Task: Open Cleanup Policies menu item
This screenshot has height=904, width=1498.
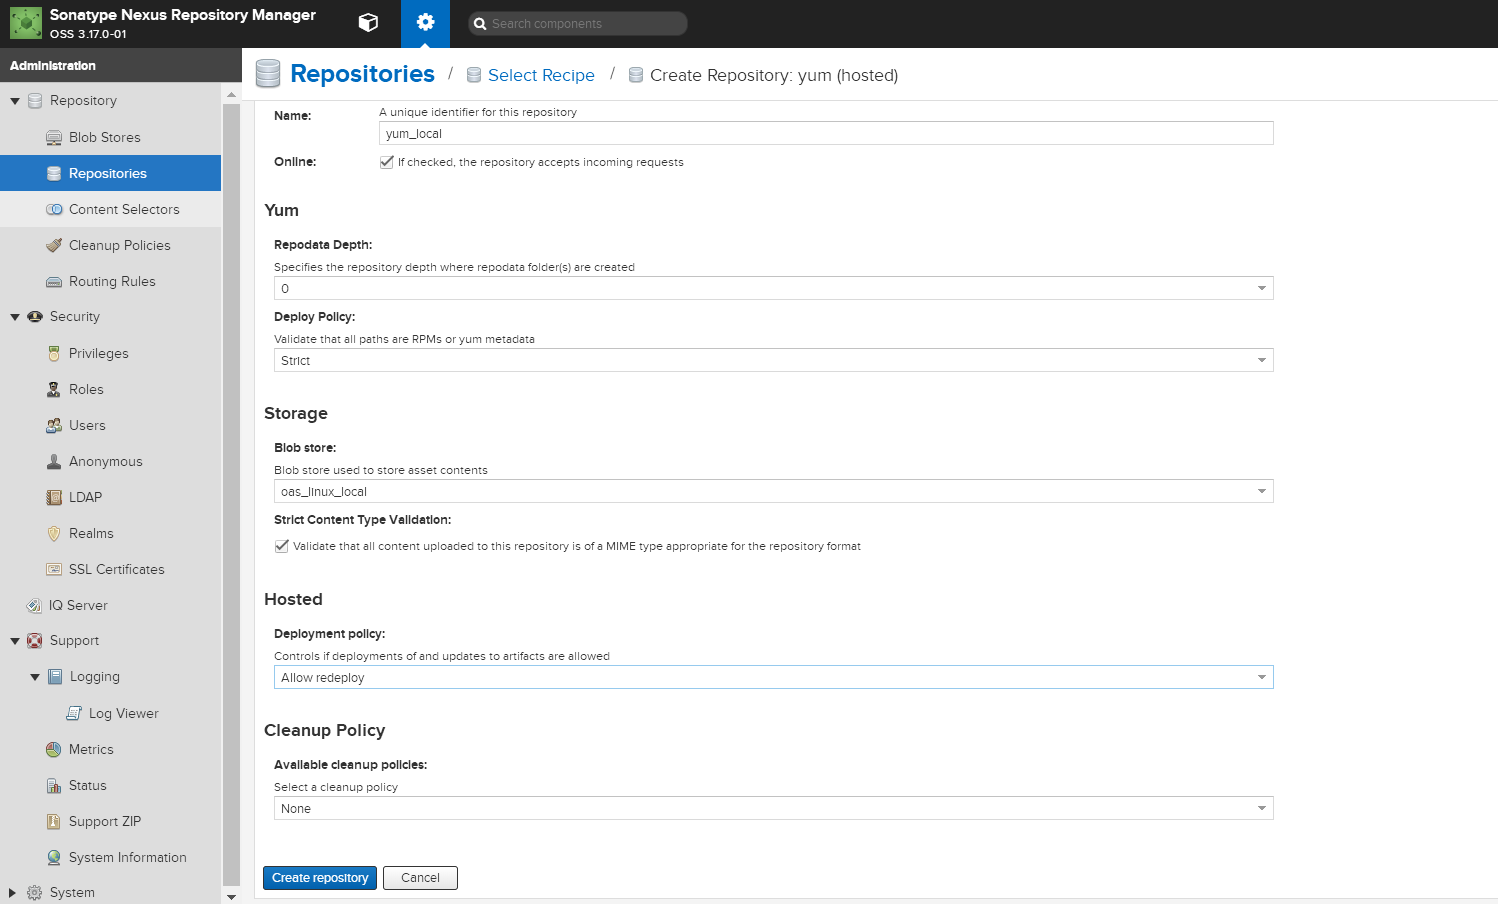Action: (x=110, y=245)
